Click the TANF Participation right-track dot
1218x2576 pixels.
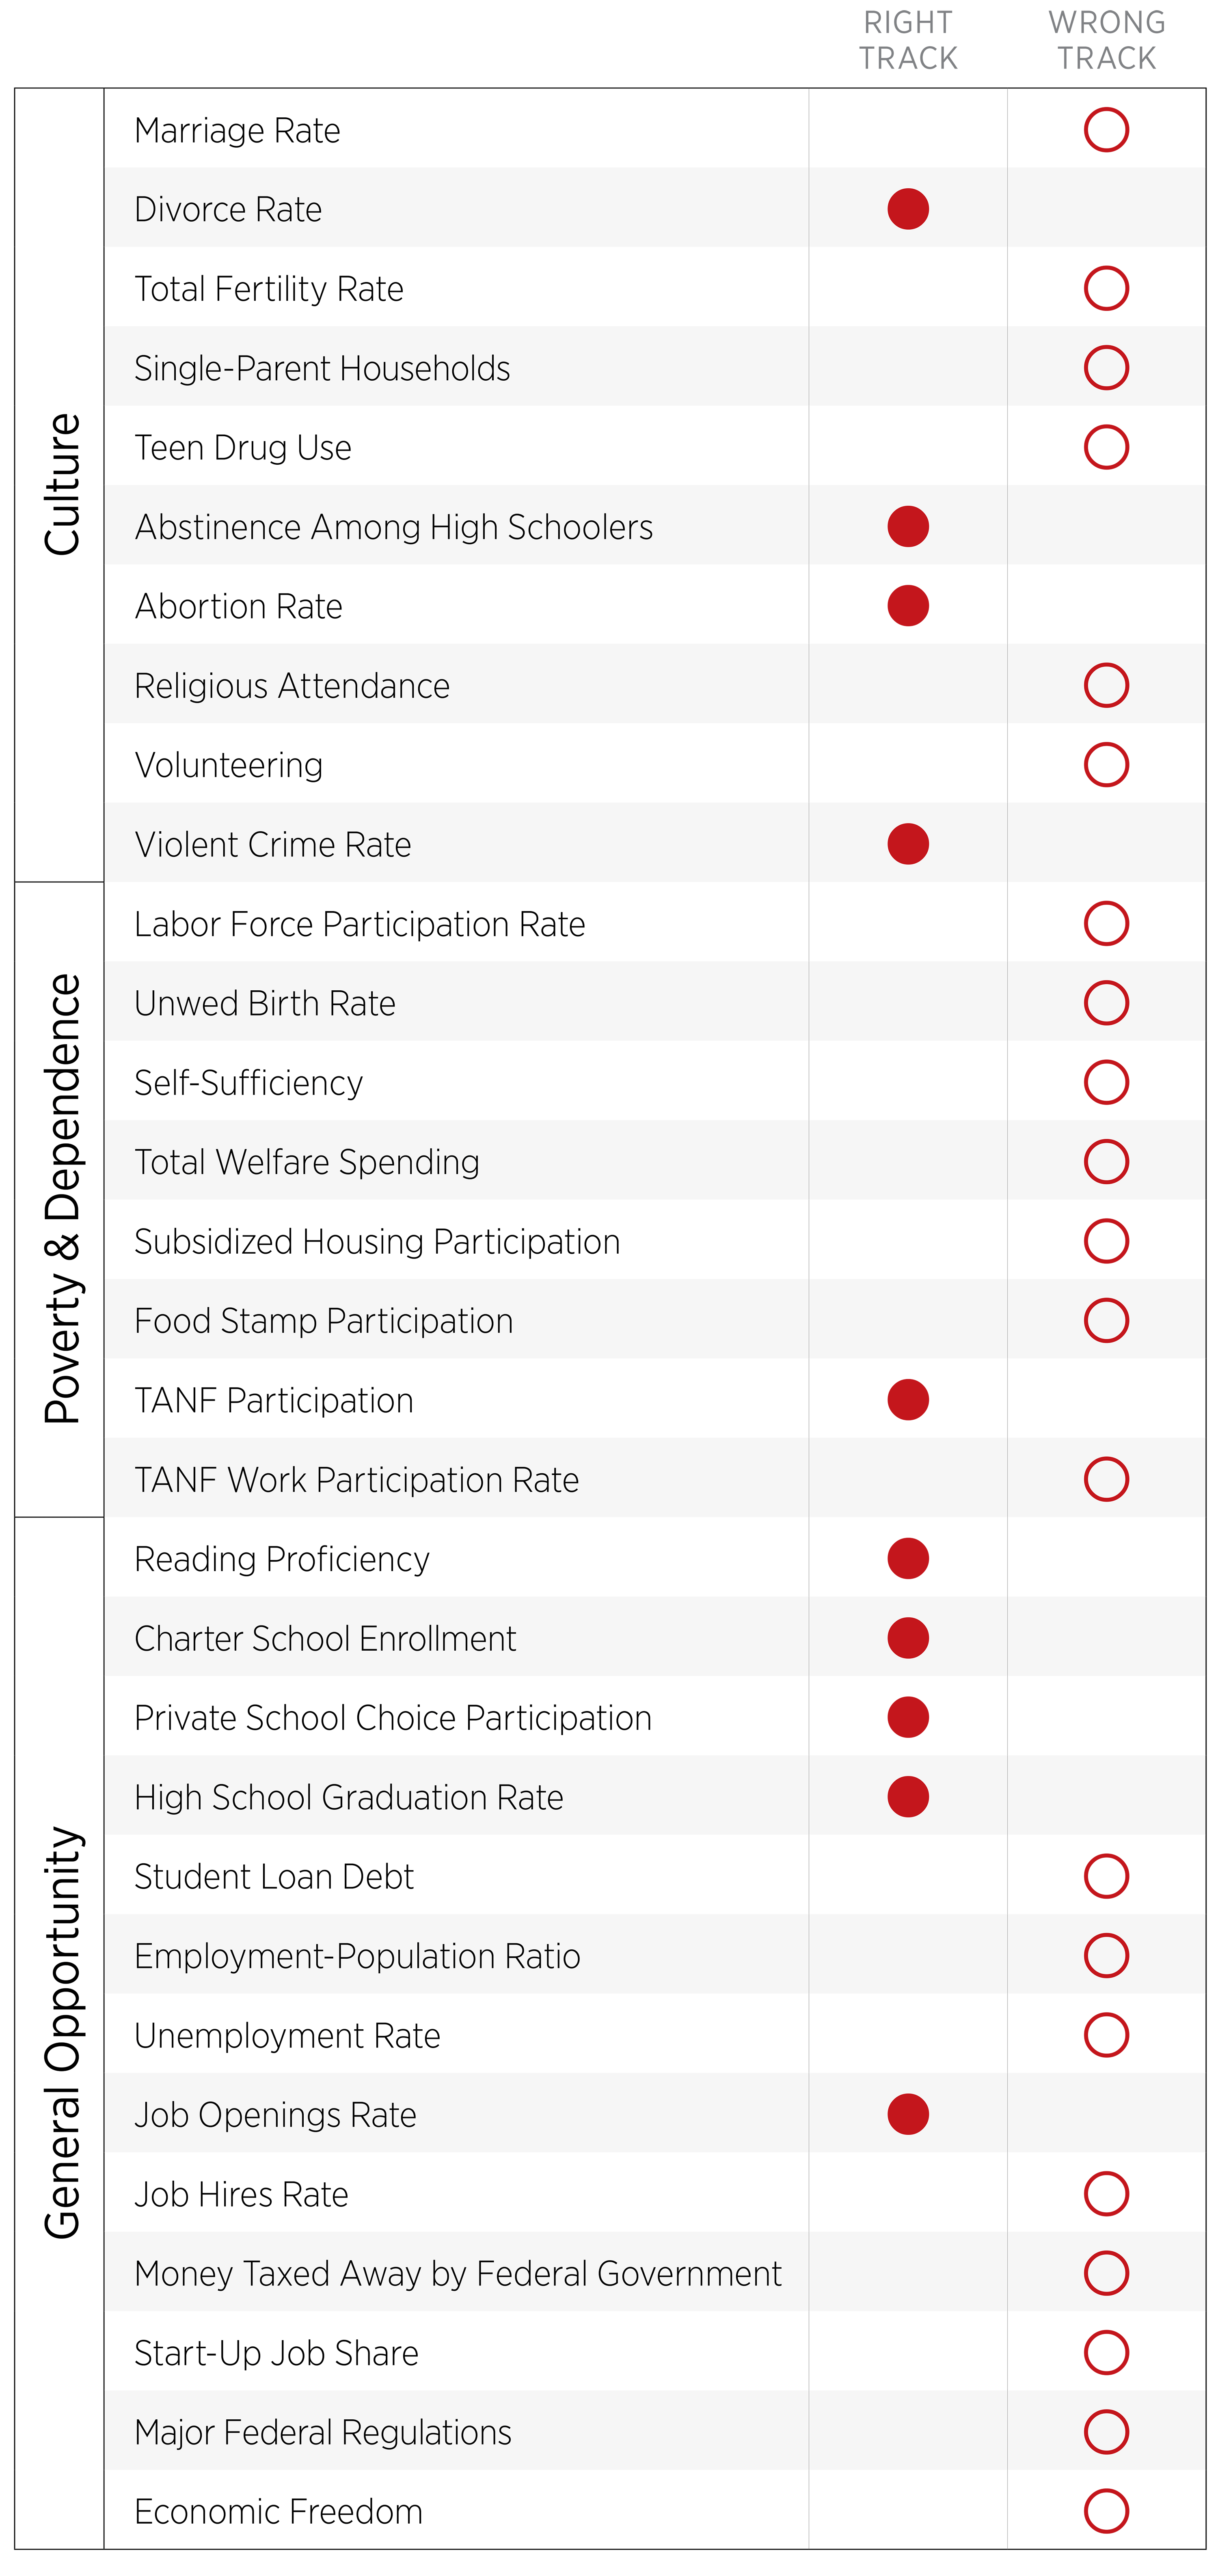point(907,1400)
